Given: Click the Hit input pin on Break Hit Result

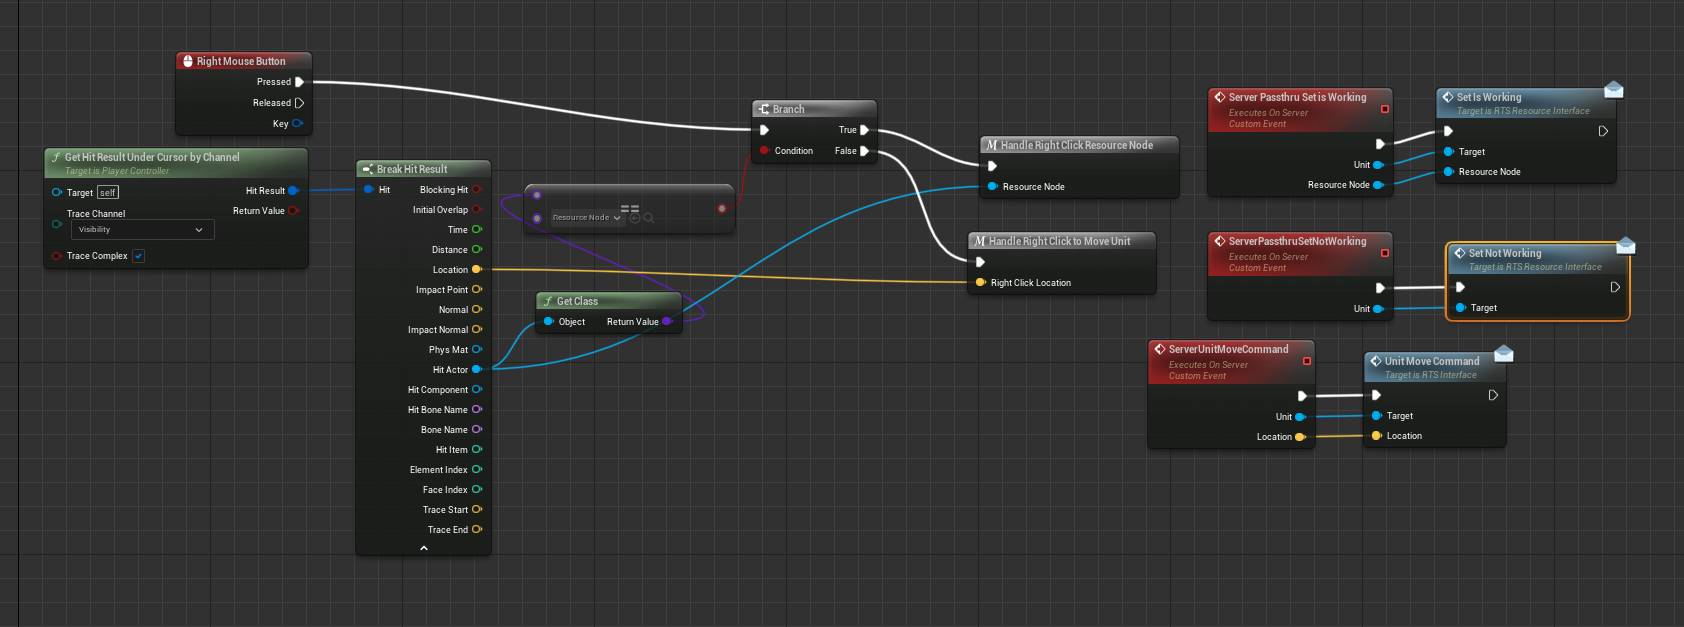Looking at the screenshot, I should click(369, 190).
